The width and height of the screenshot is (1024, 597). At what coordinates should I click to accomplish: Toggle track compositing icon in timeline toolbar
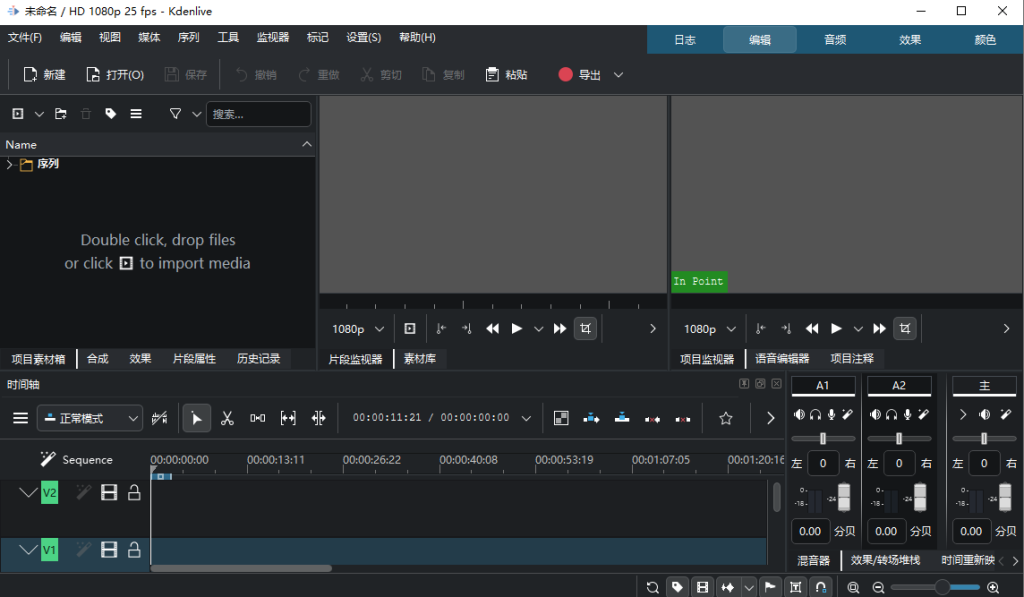pos(159,418)
